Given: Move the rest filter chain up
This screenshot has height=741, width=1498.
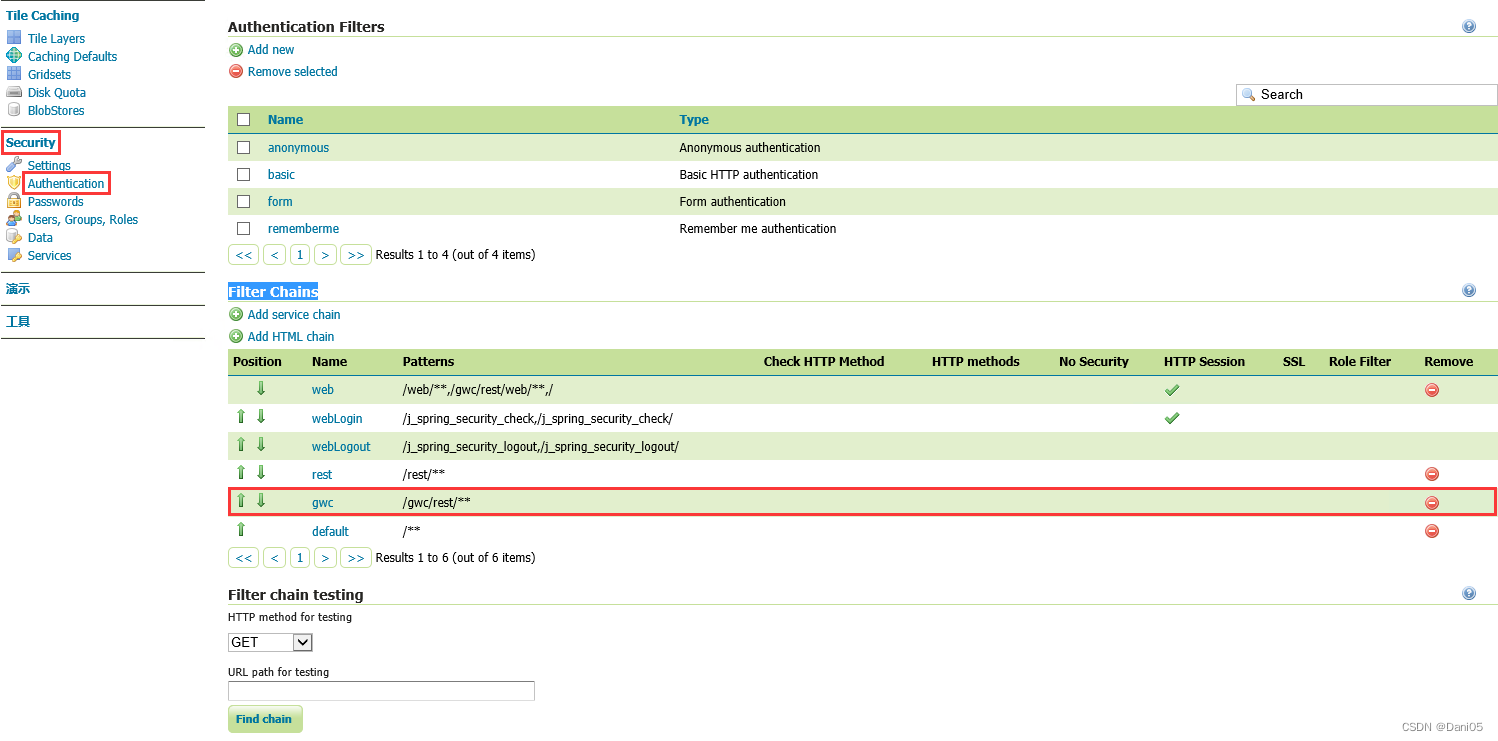Looking at the screenshot, I should coord(241,472).
